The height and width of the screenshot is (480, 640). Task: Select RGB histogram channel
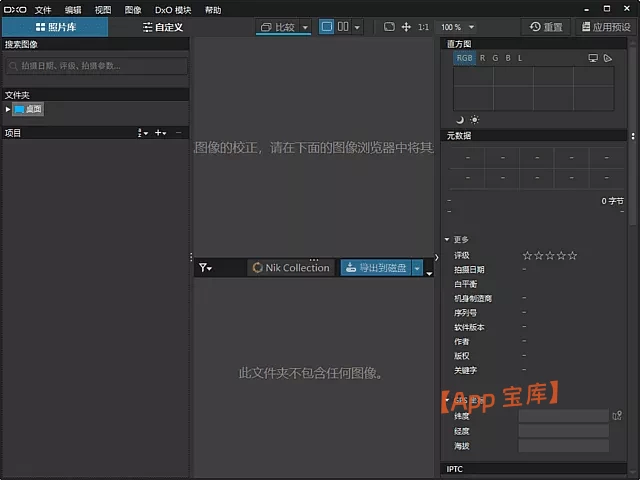click(464, 58)
